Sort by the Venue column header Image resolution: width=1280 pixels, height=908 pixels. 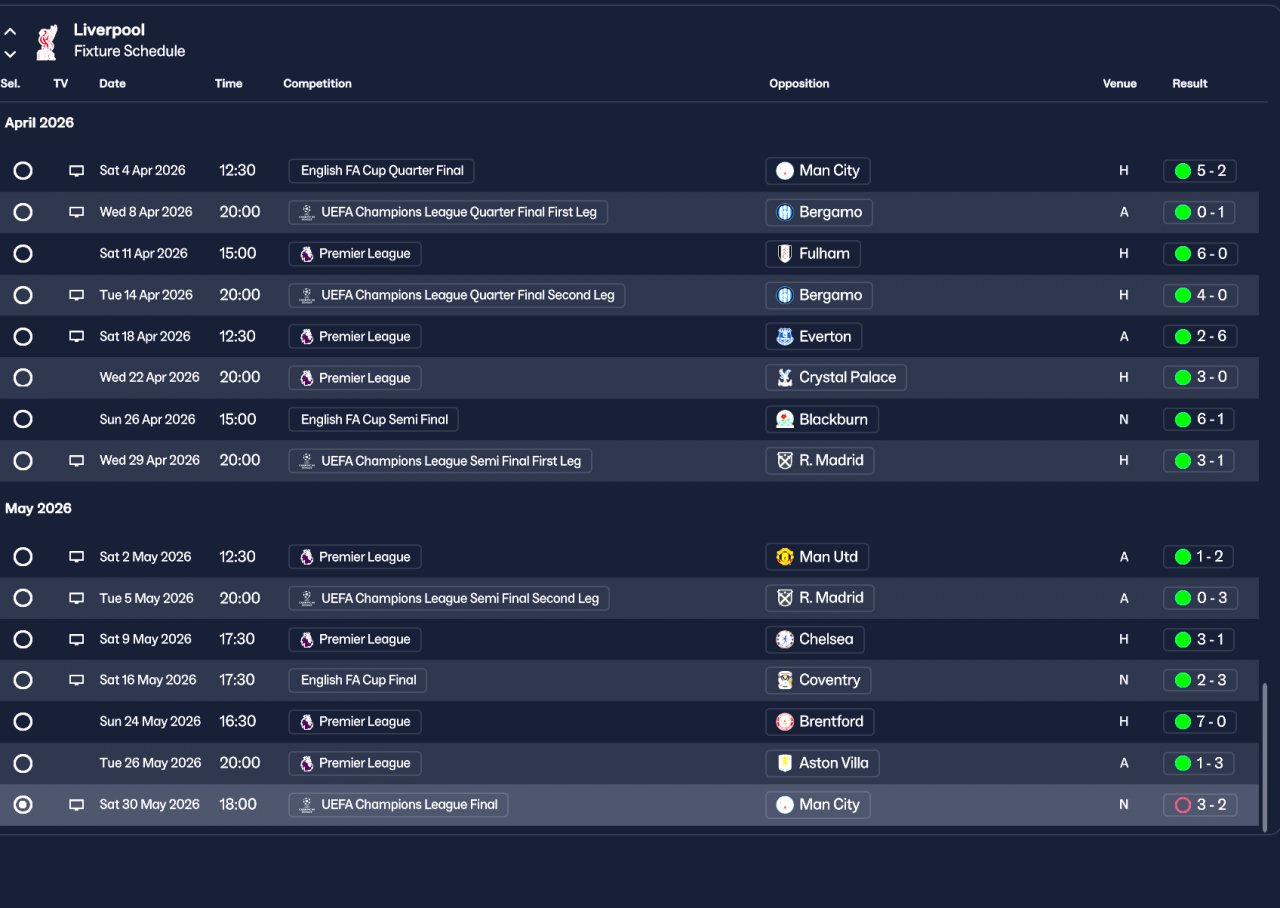(x=1120, y=84)
